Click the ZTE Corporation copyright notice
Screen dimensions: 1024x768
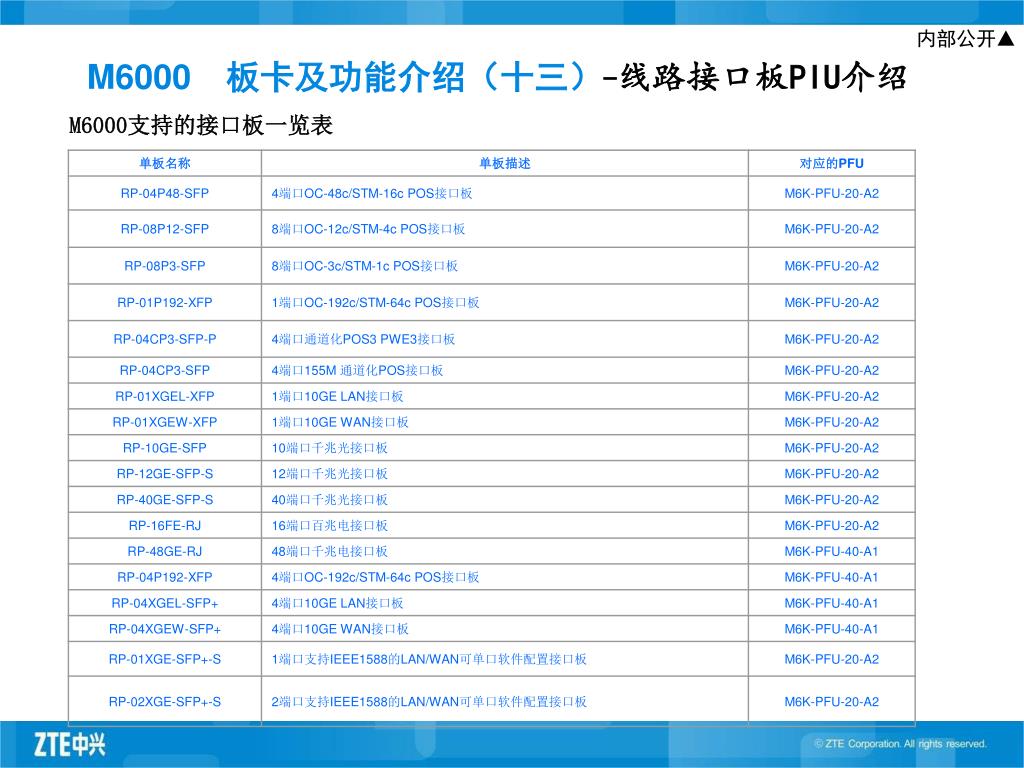pos(900,743)
